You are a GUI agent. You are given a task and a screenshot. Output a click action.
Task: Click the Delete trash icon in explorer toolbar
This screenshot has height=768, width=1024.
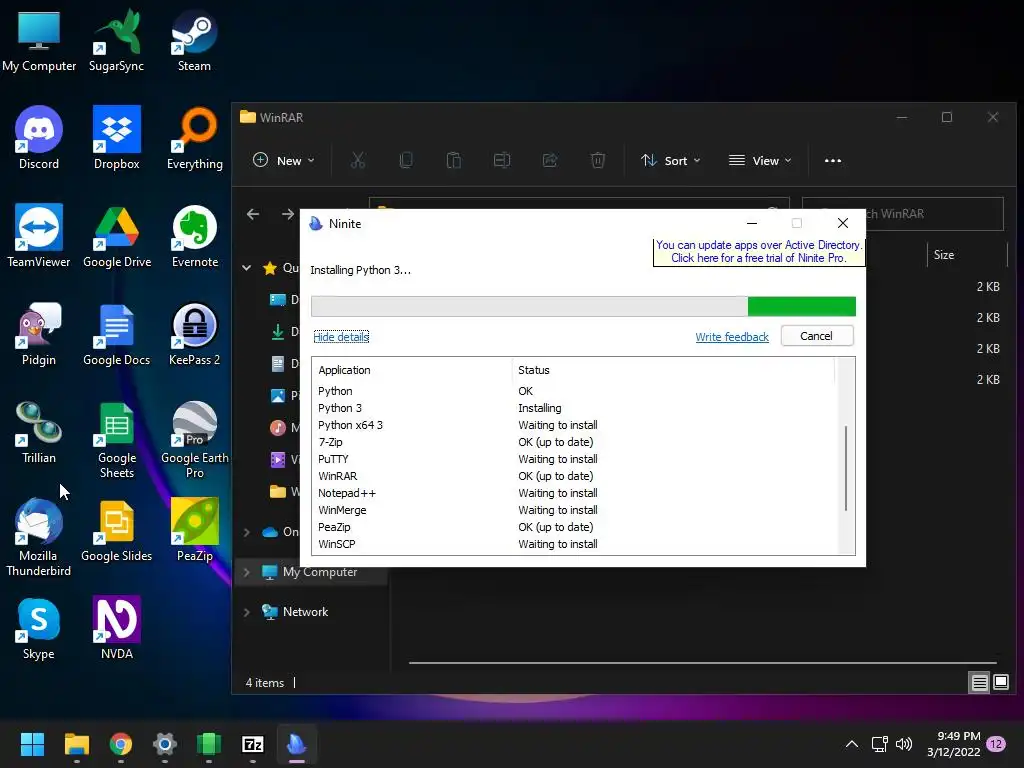click(598, 160)
